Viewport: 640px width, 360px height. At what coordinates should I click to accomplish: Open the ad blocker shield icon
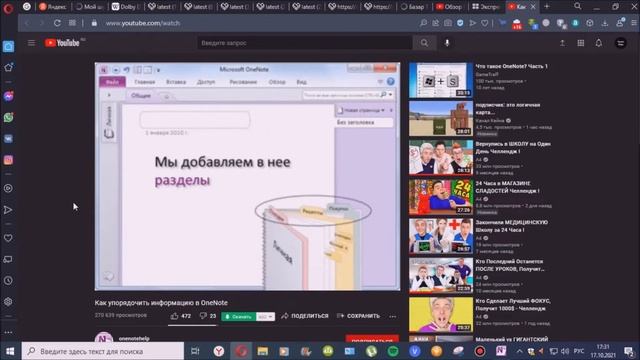(460, 23)
